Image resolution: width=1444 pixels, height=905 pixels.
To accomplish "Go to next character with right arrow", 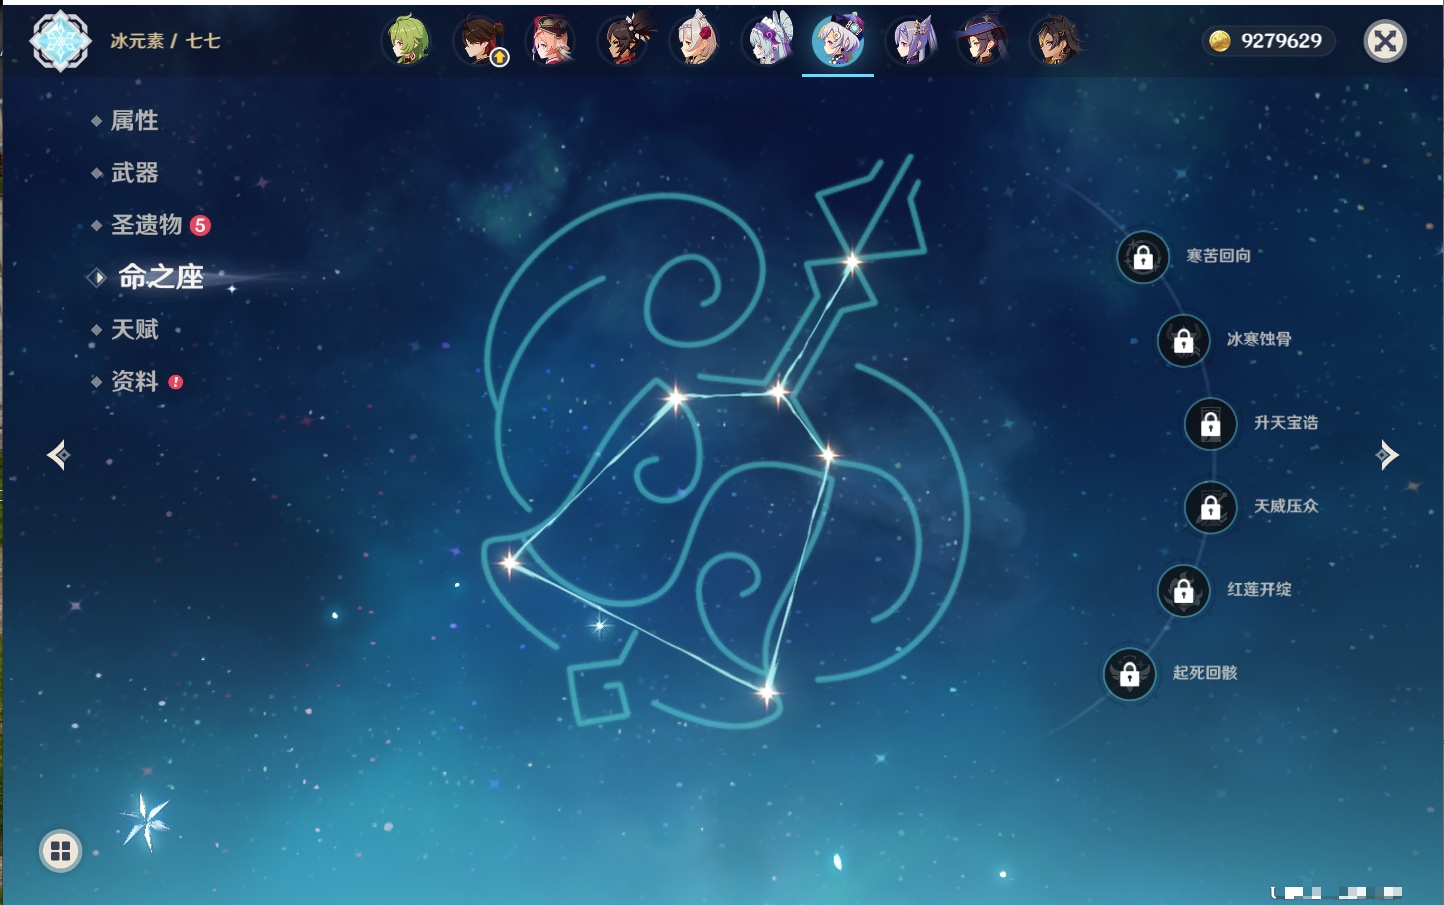I will pyautogui.click(x=1387, y=455).
